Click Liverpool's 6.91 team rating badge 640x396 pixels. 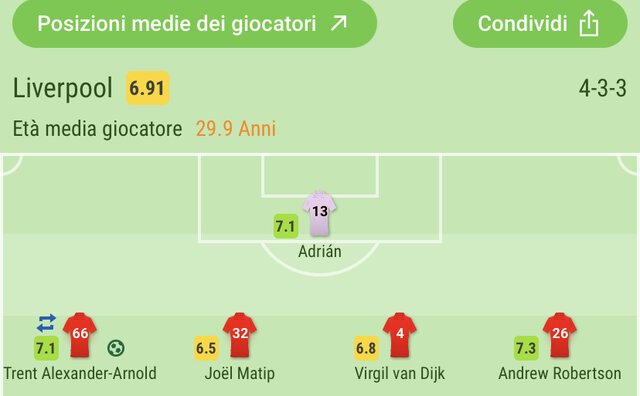coord(147,88)
